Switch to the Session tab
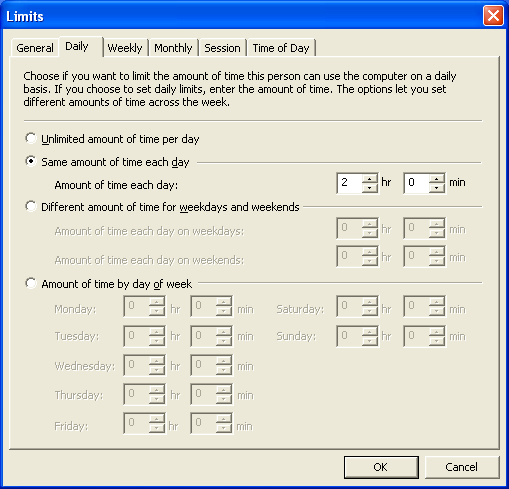 click(x=222, y=48)
